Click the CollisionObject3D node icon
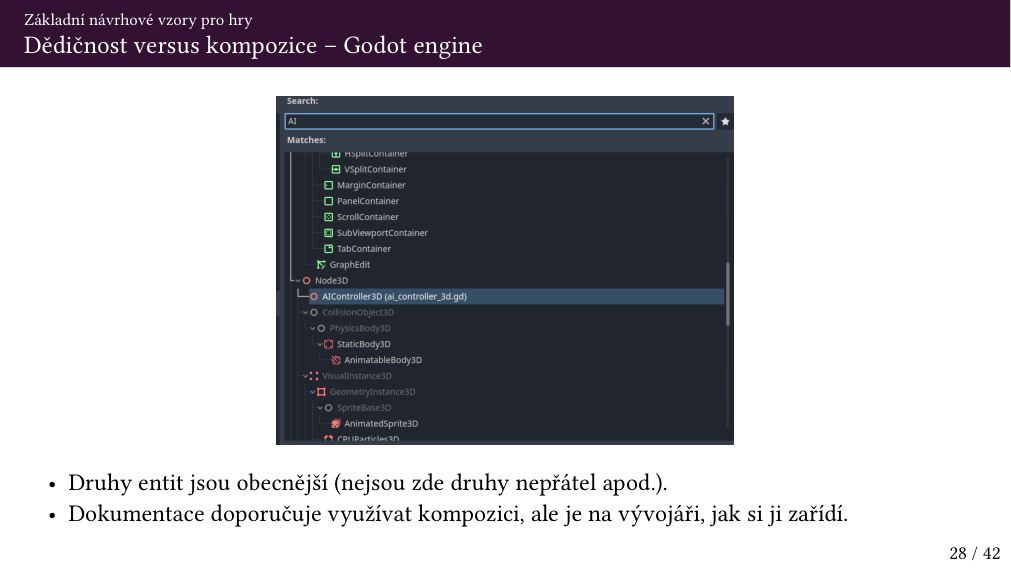Viewport: 1011px width, 569px height. 314,312
